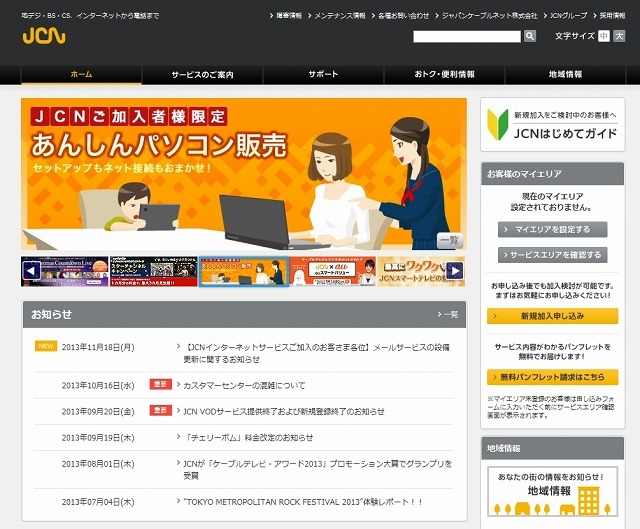Open the 各種お問い合わせ link
The height and width of the screenshot is (529, 640).
pyautogui.click(x=404, y=16)
